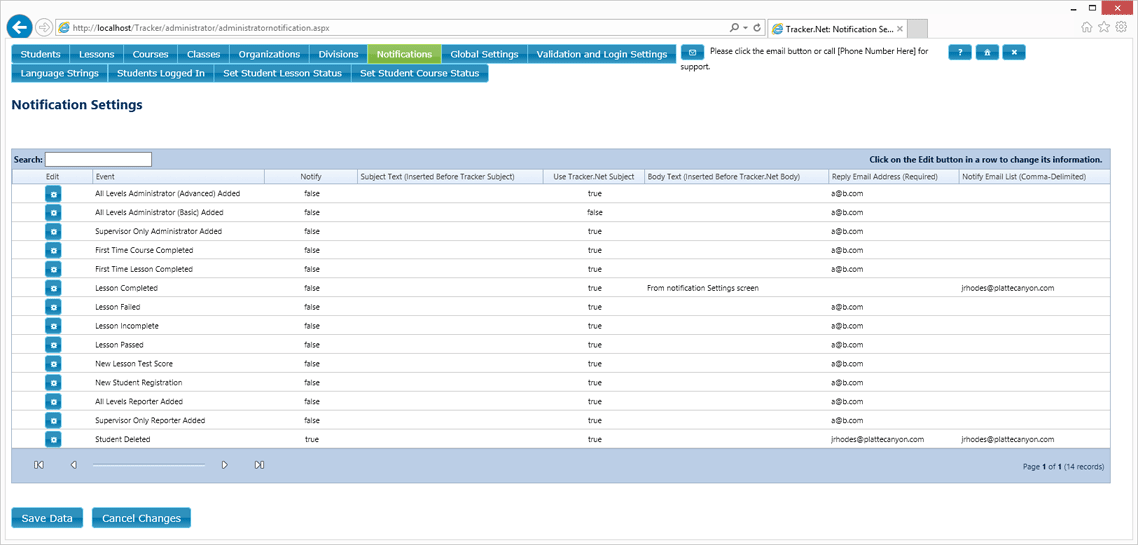Edit the Lesson Failed row
Screen dimensions: 1138x545
click(x=53, y=307)
